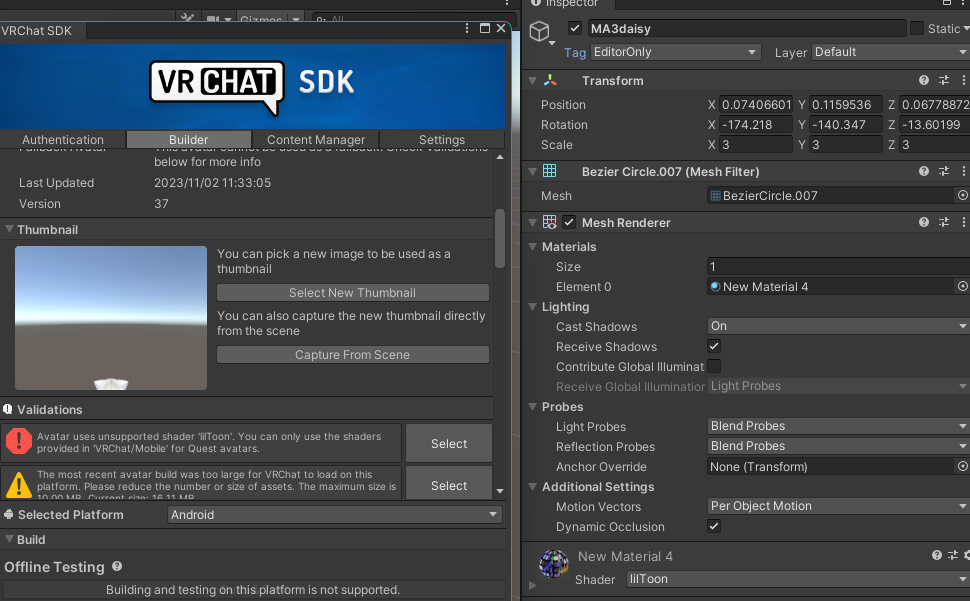970x601 pixels.
Task: Open the Mesh Renderer context menu
Action: [964, 222]
